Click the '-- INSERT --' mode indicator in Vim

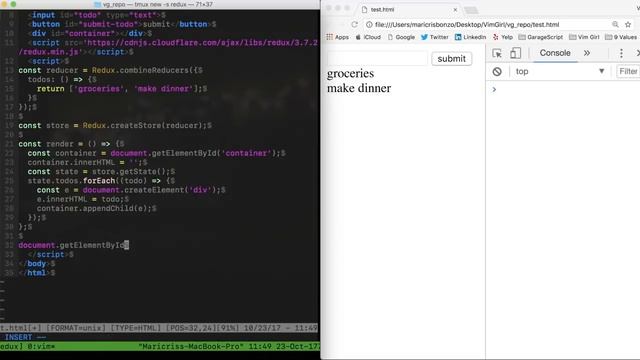tap(23, 338)
